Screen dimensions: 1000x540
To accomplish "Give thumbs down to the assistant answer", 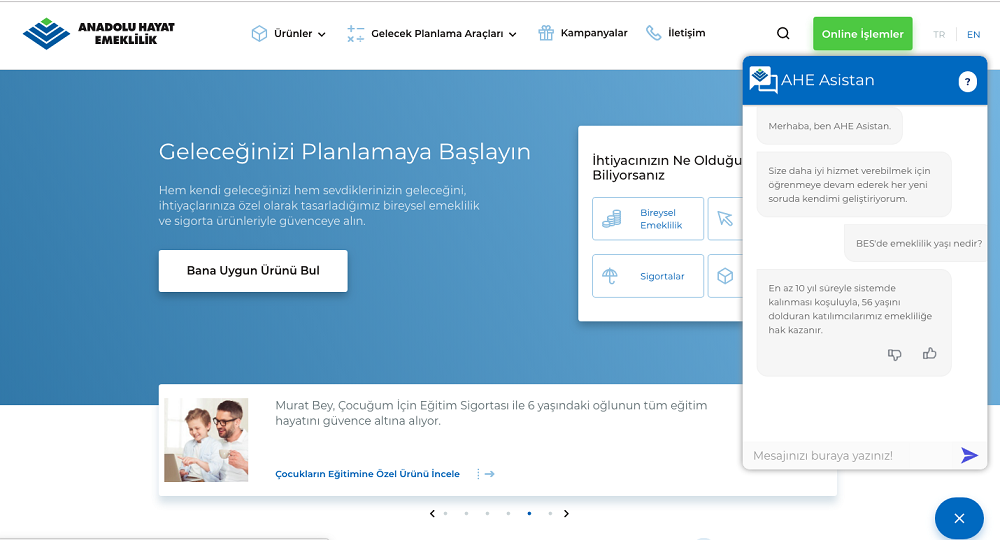I will [x=895, y=354].
